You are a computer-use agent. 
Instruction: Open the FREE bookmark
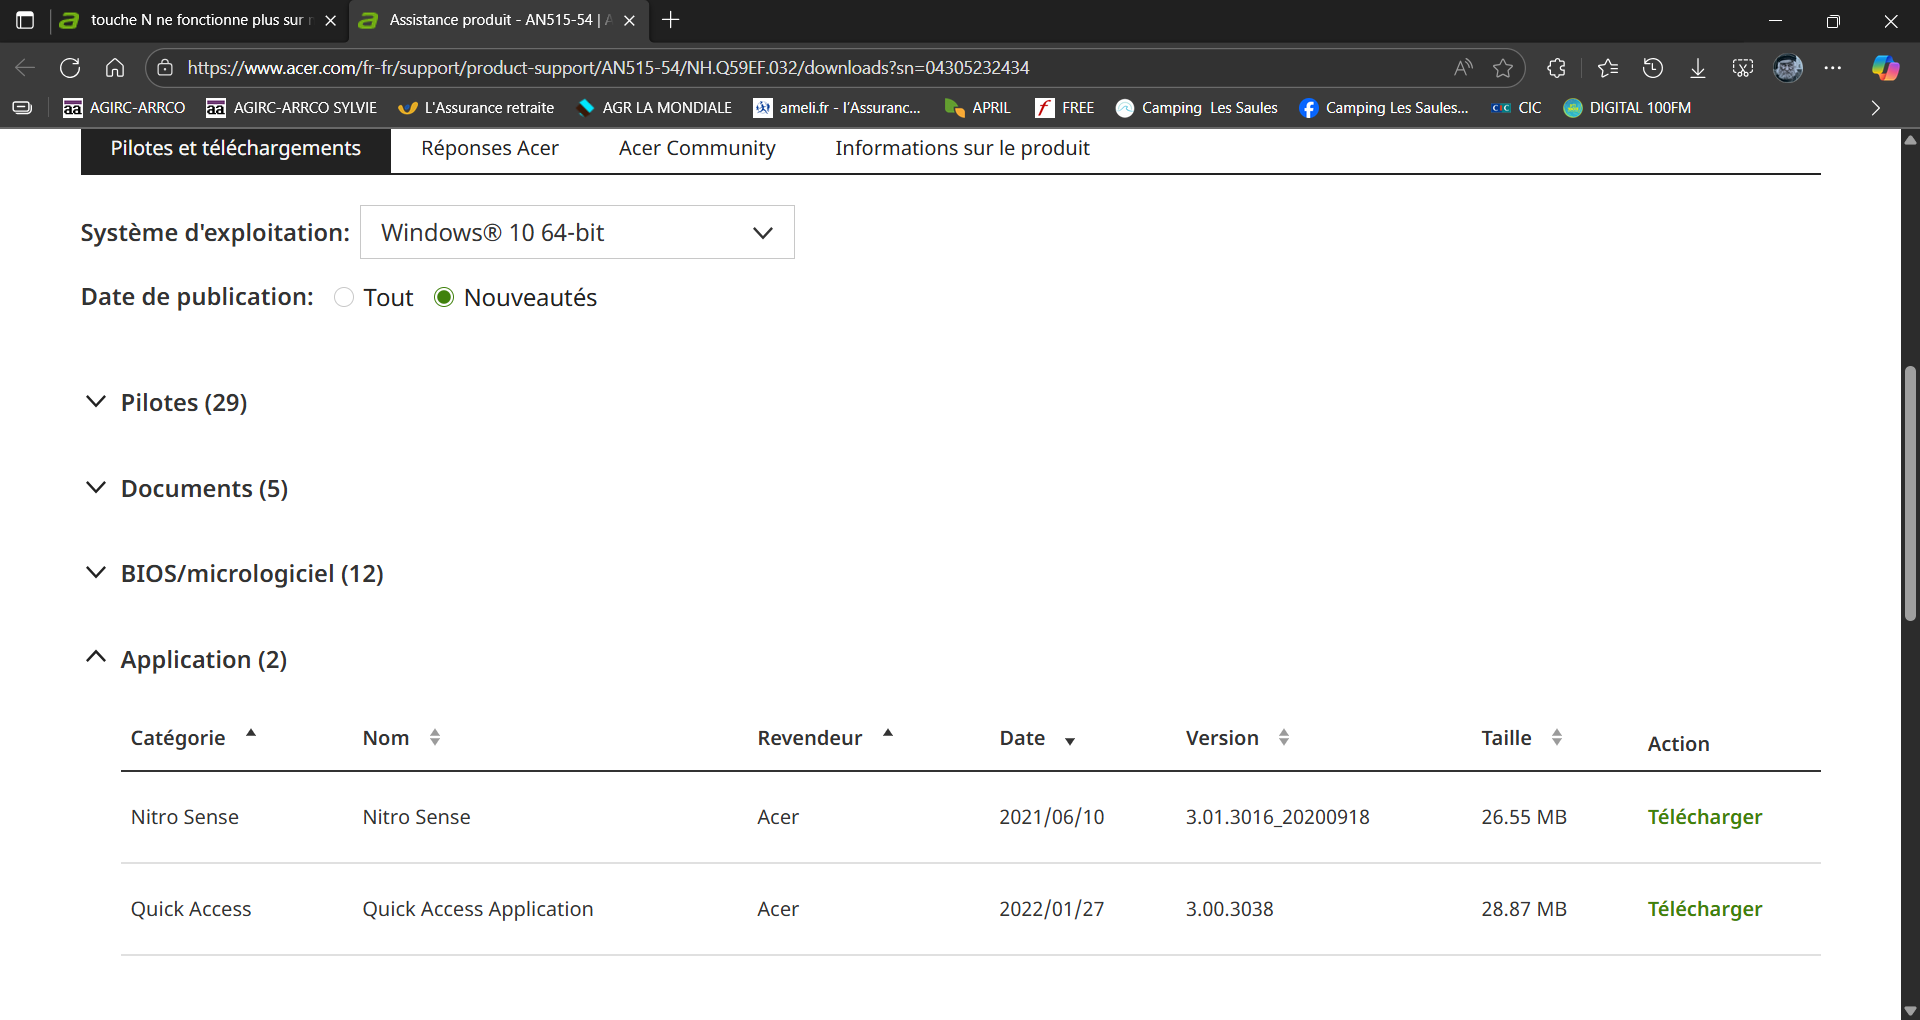pos(1065,108)
